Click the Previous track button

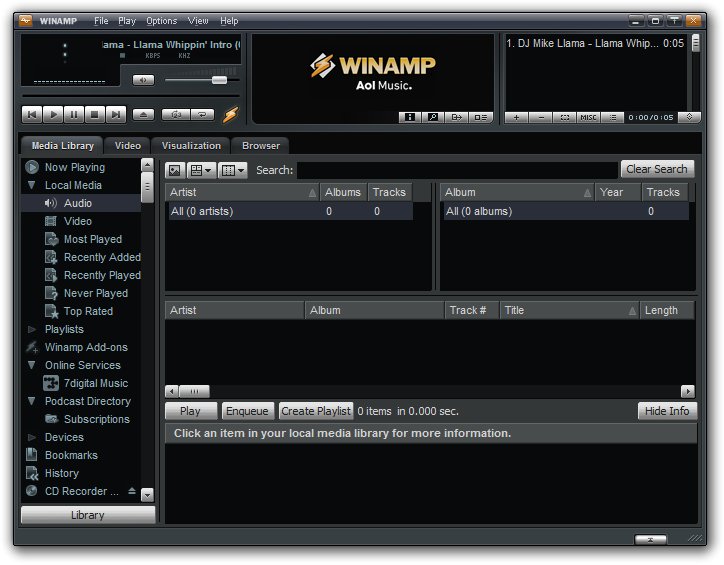tap(32, 114)
